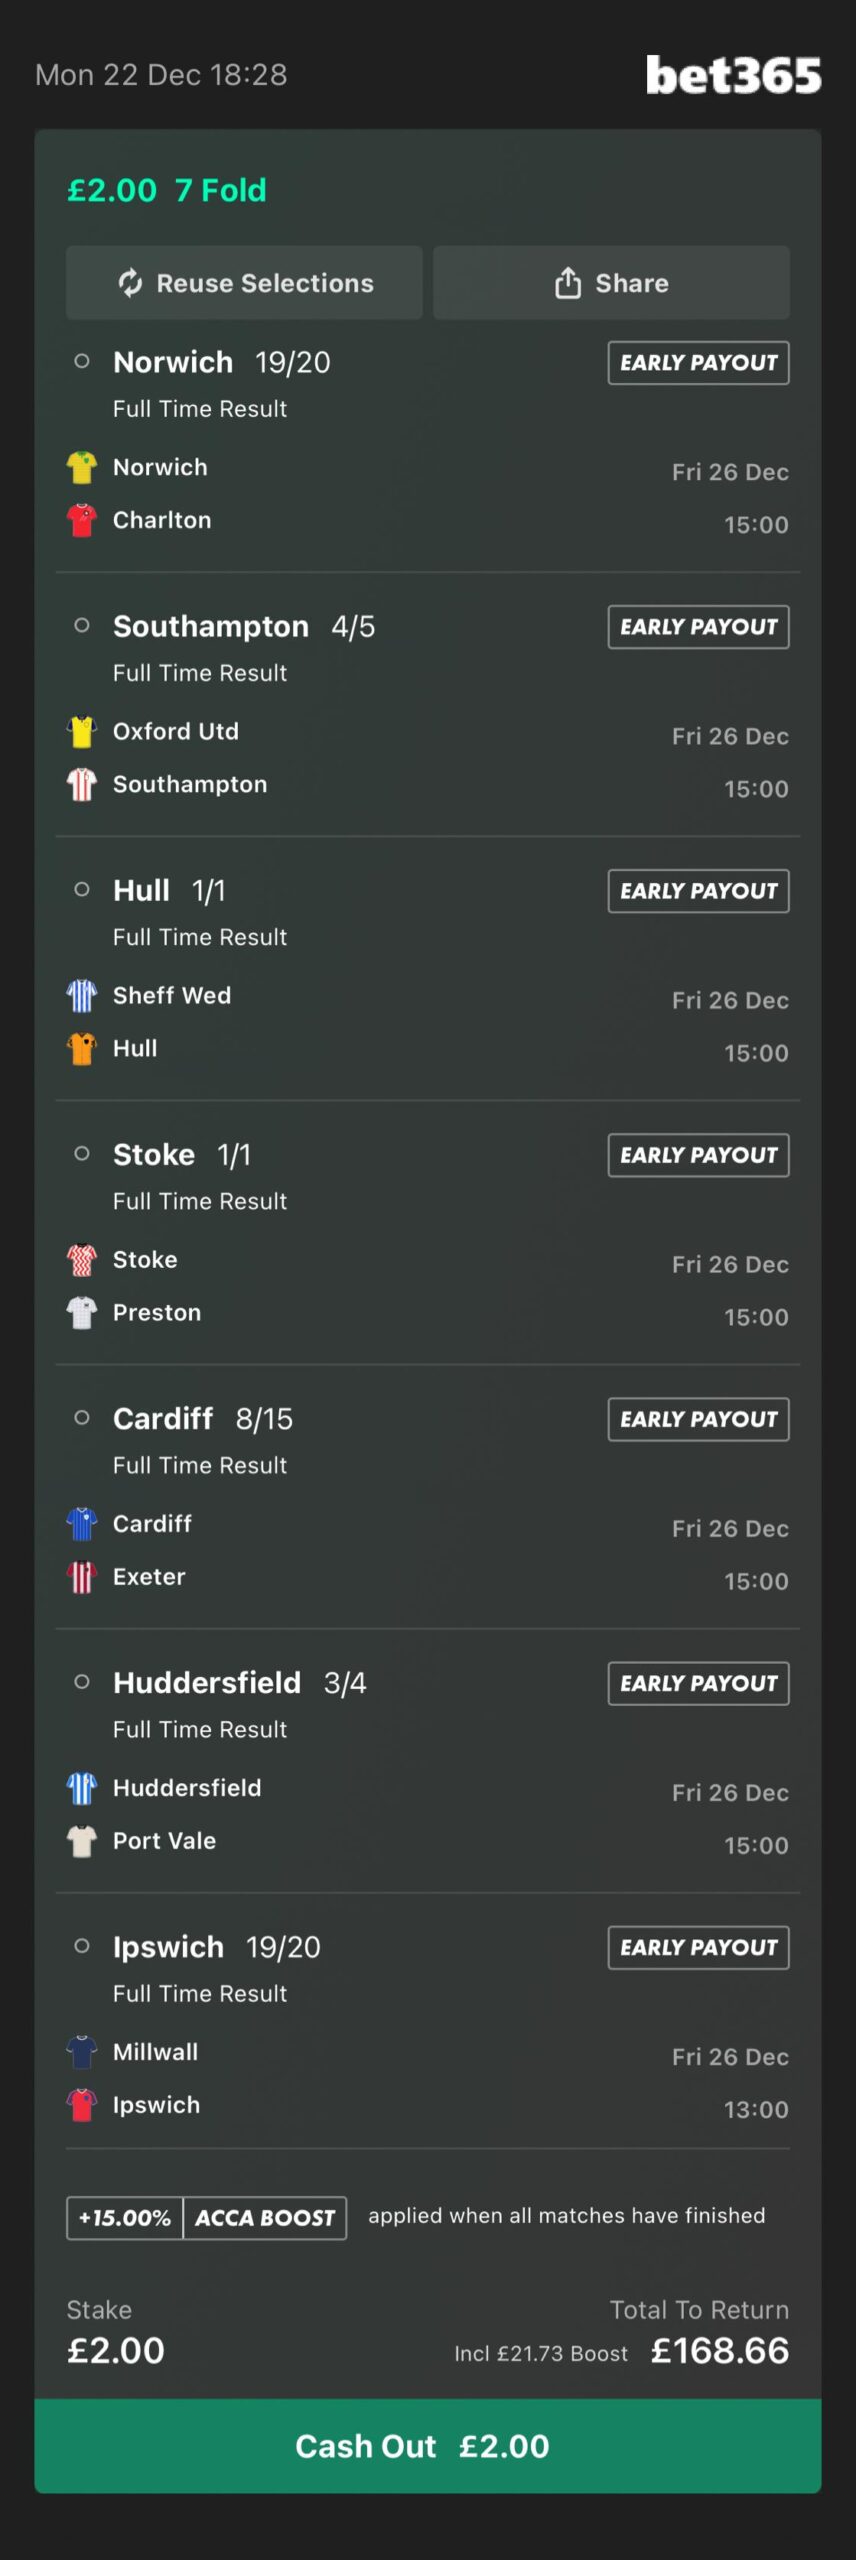Tap the Reuse Selections button
This screenshot has height=2560, width=856.
(x=244, y=283)
